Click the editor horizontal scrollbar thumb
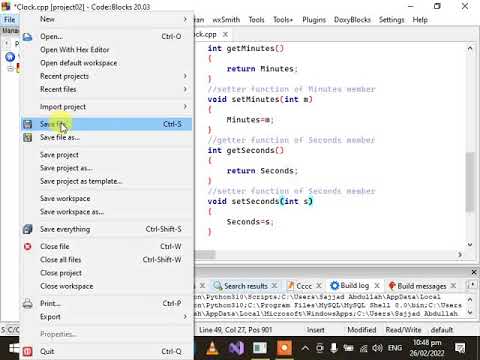This screenshot has height=360, width=480. pyautogui.click(x=205, y=255)
